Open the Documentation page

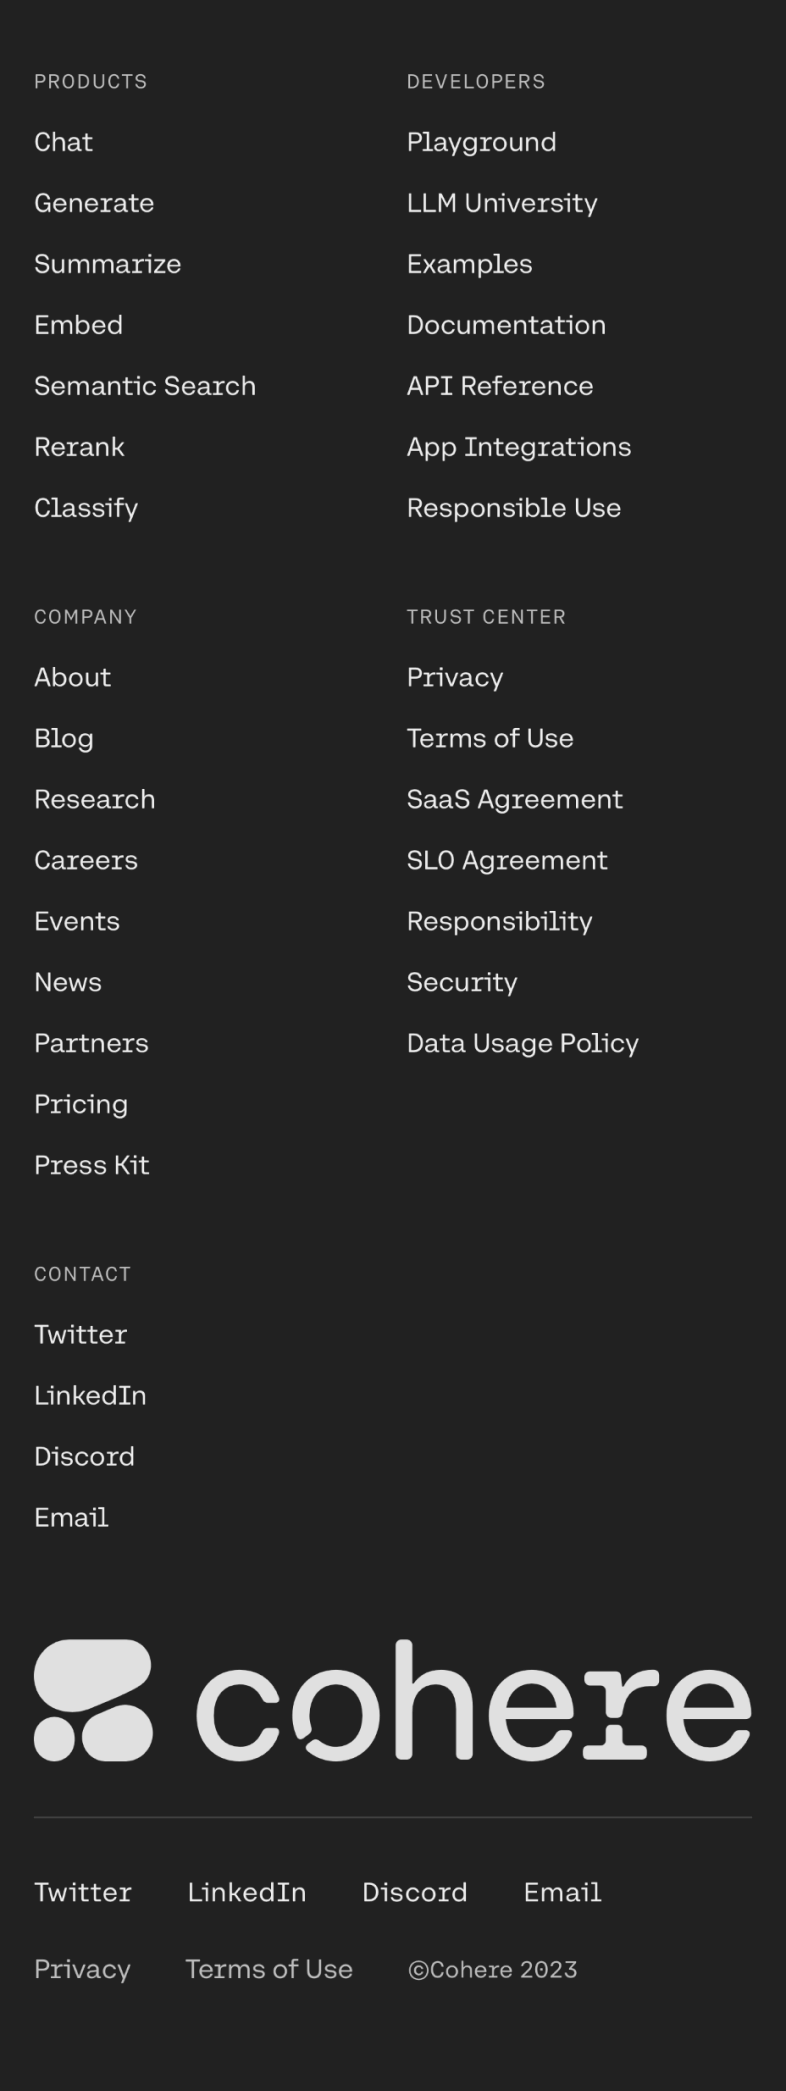point(506,325)
